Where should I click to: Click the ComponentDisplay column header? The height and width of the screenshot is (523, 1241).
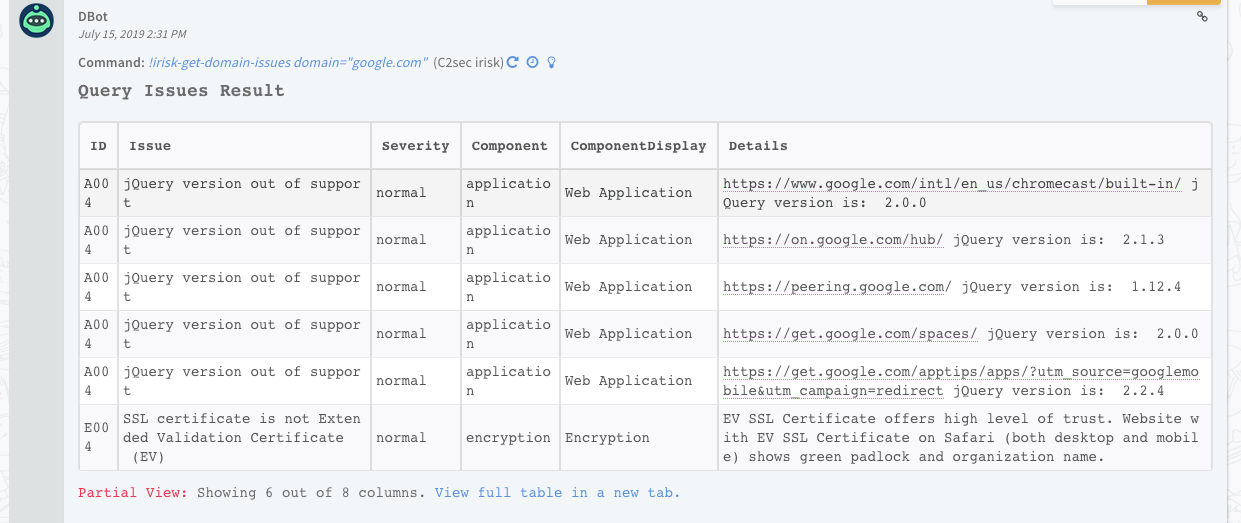[638, 146]
